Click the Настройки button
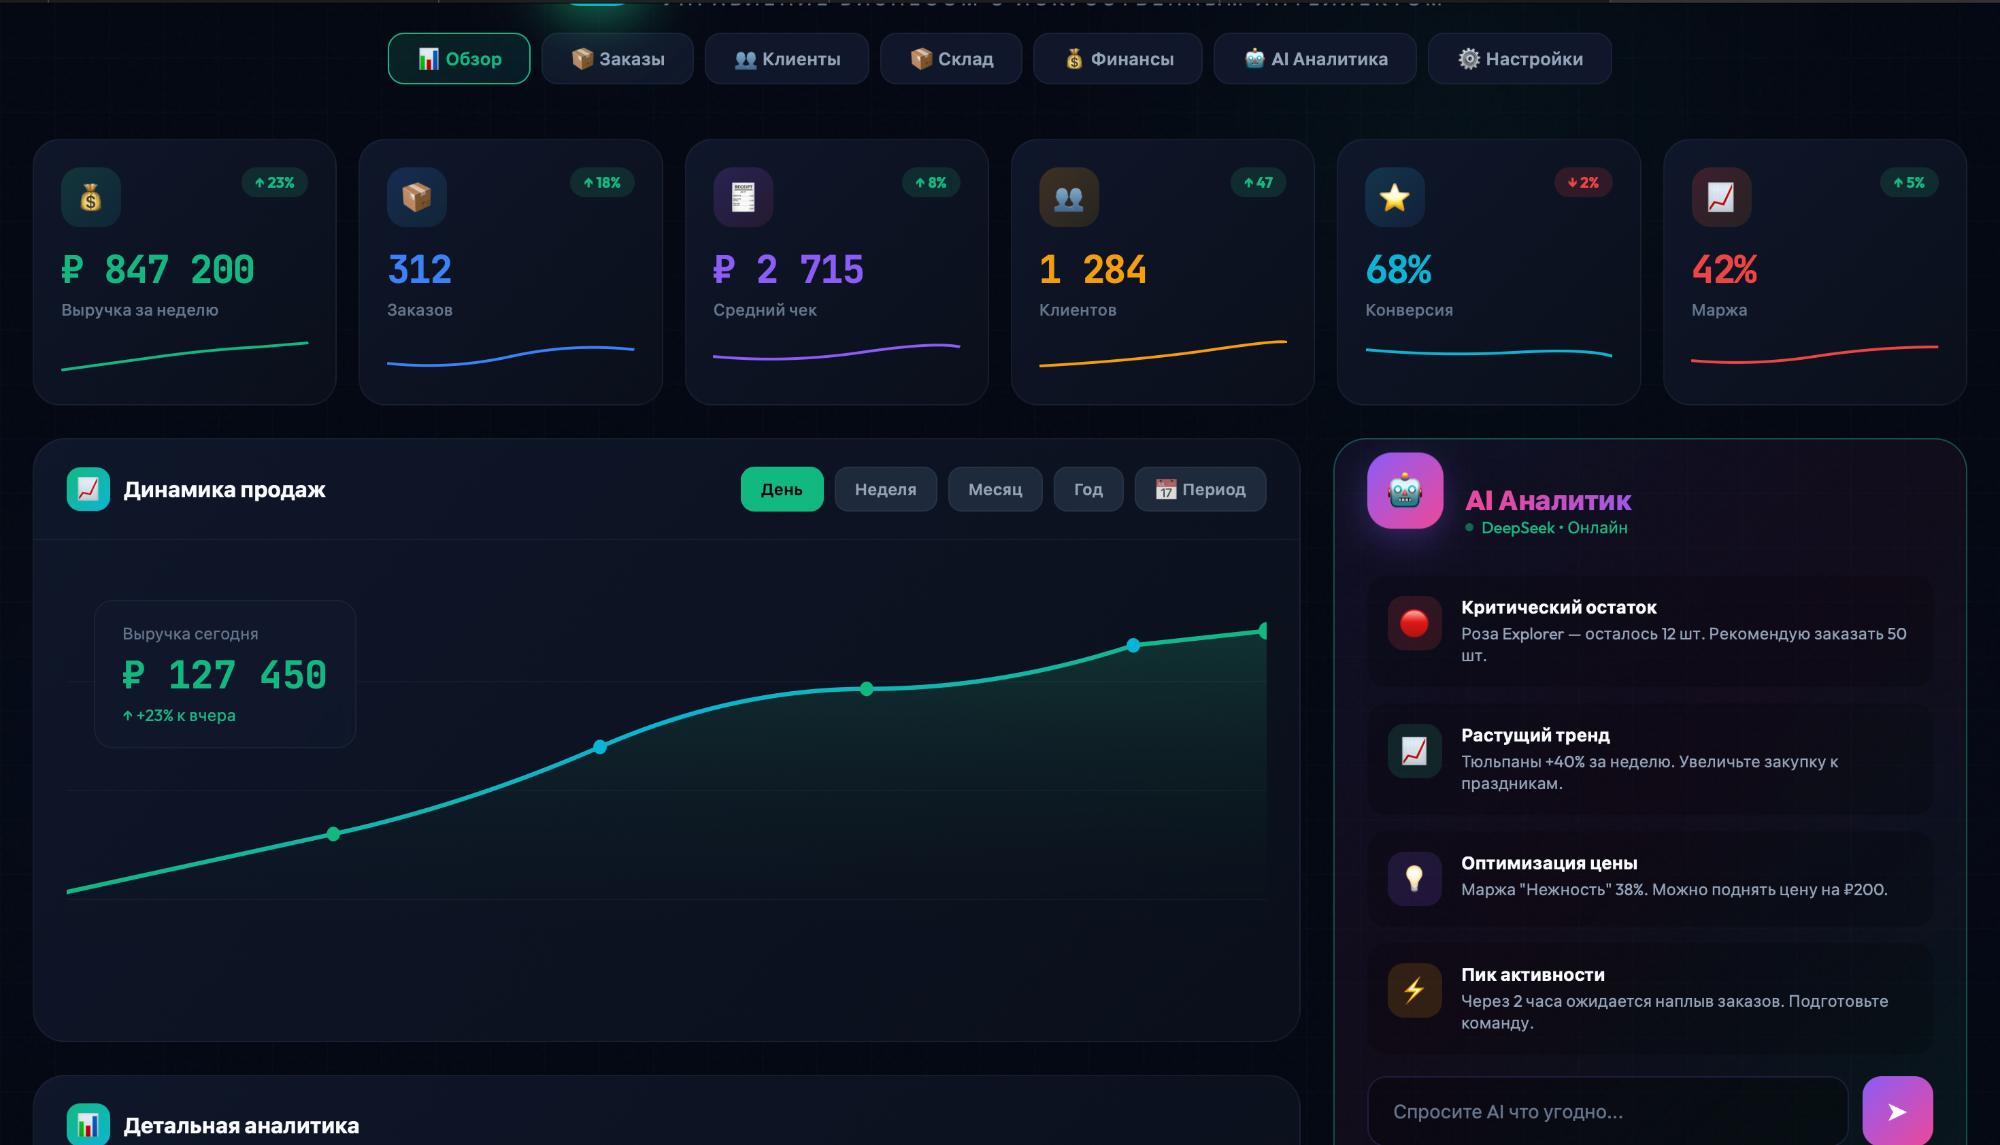Image resolution: width=2000 pixels, height=1145 pixels. (x=1519, y=58)
